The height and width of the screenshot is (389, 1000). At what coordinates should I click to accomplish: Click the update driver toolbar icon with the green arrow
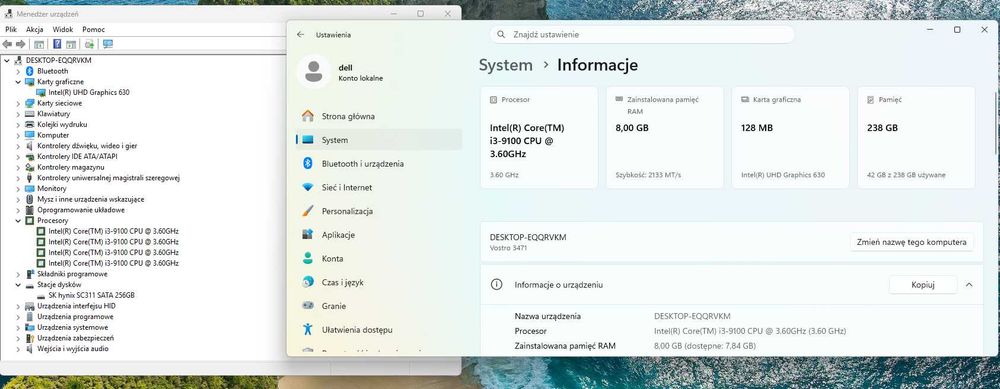pos(89,44)
